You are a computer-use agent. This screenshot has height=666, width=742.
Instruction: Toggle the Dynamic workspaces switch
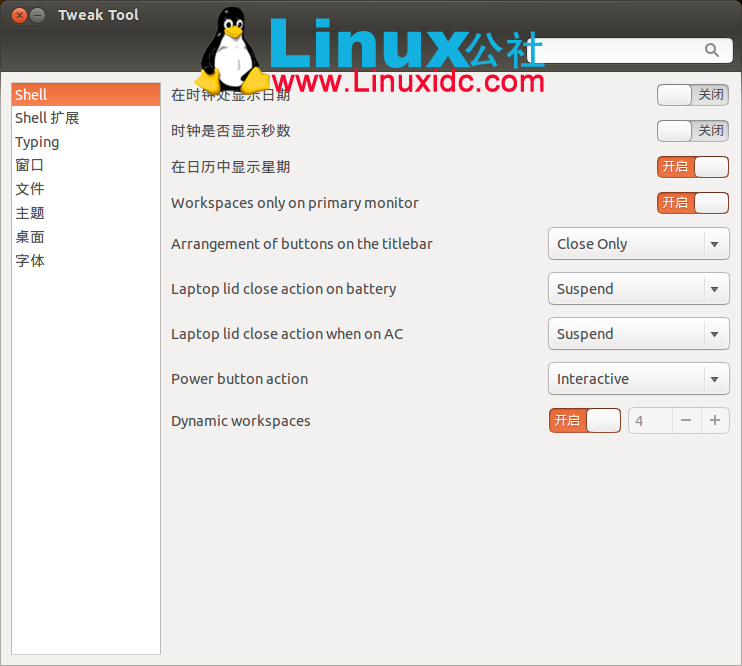(585, 420)
